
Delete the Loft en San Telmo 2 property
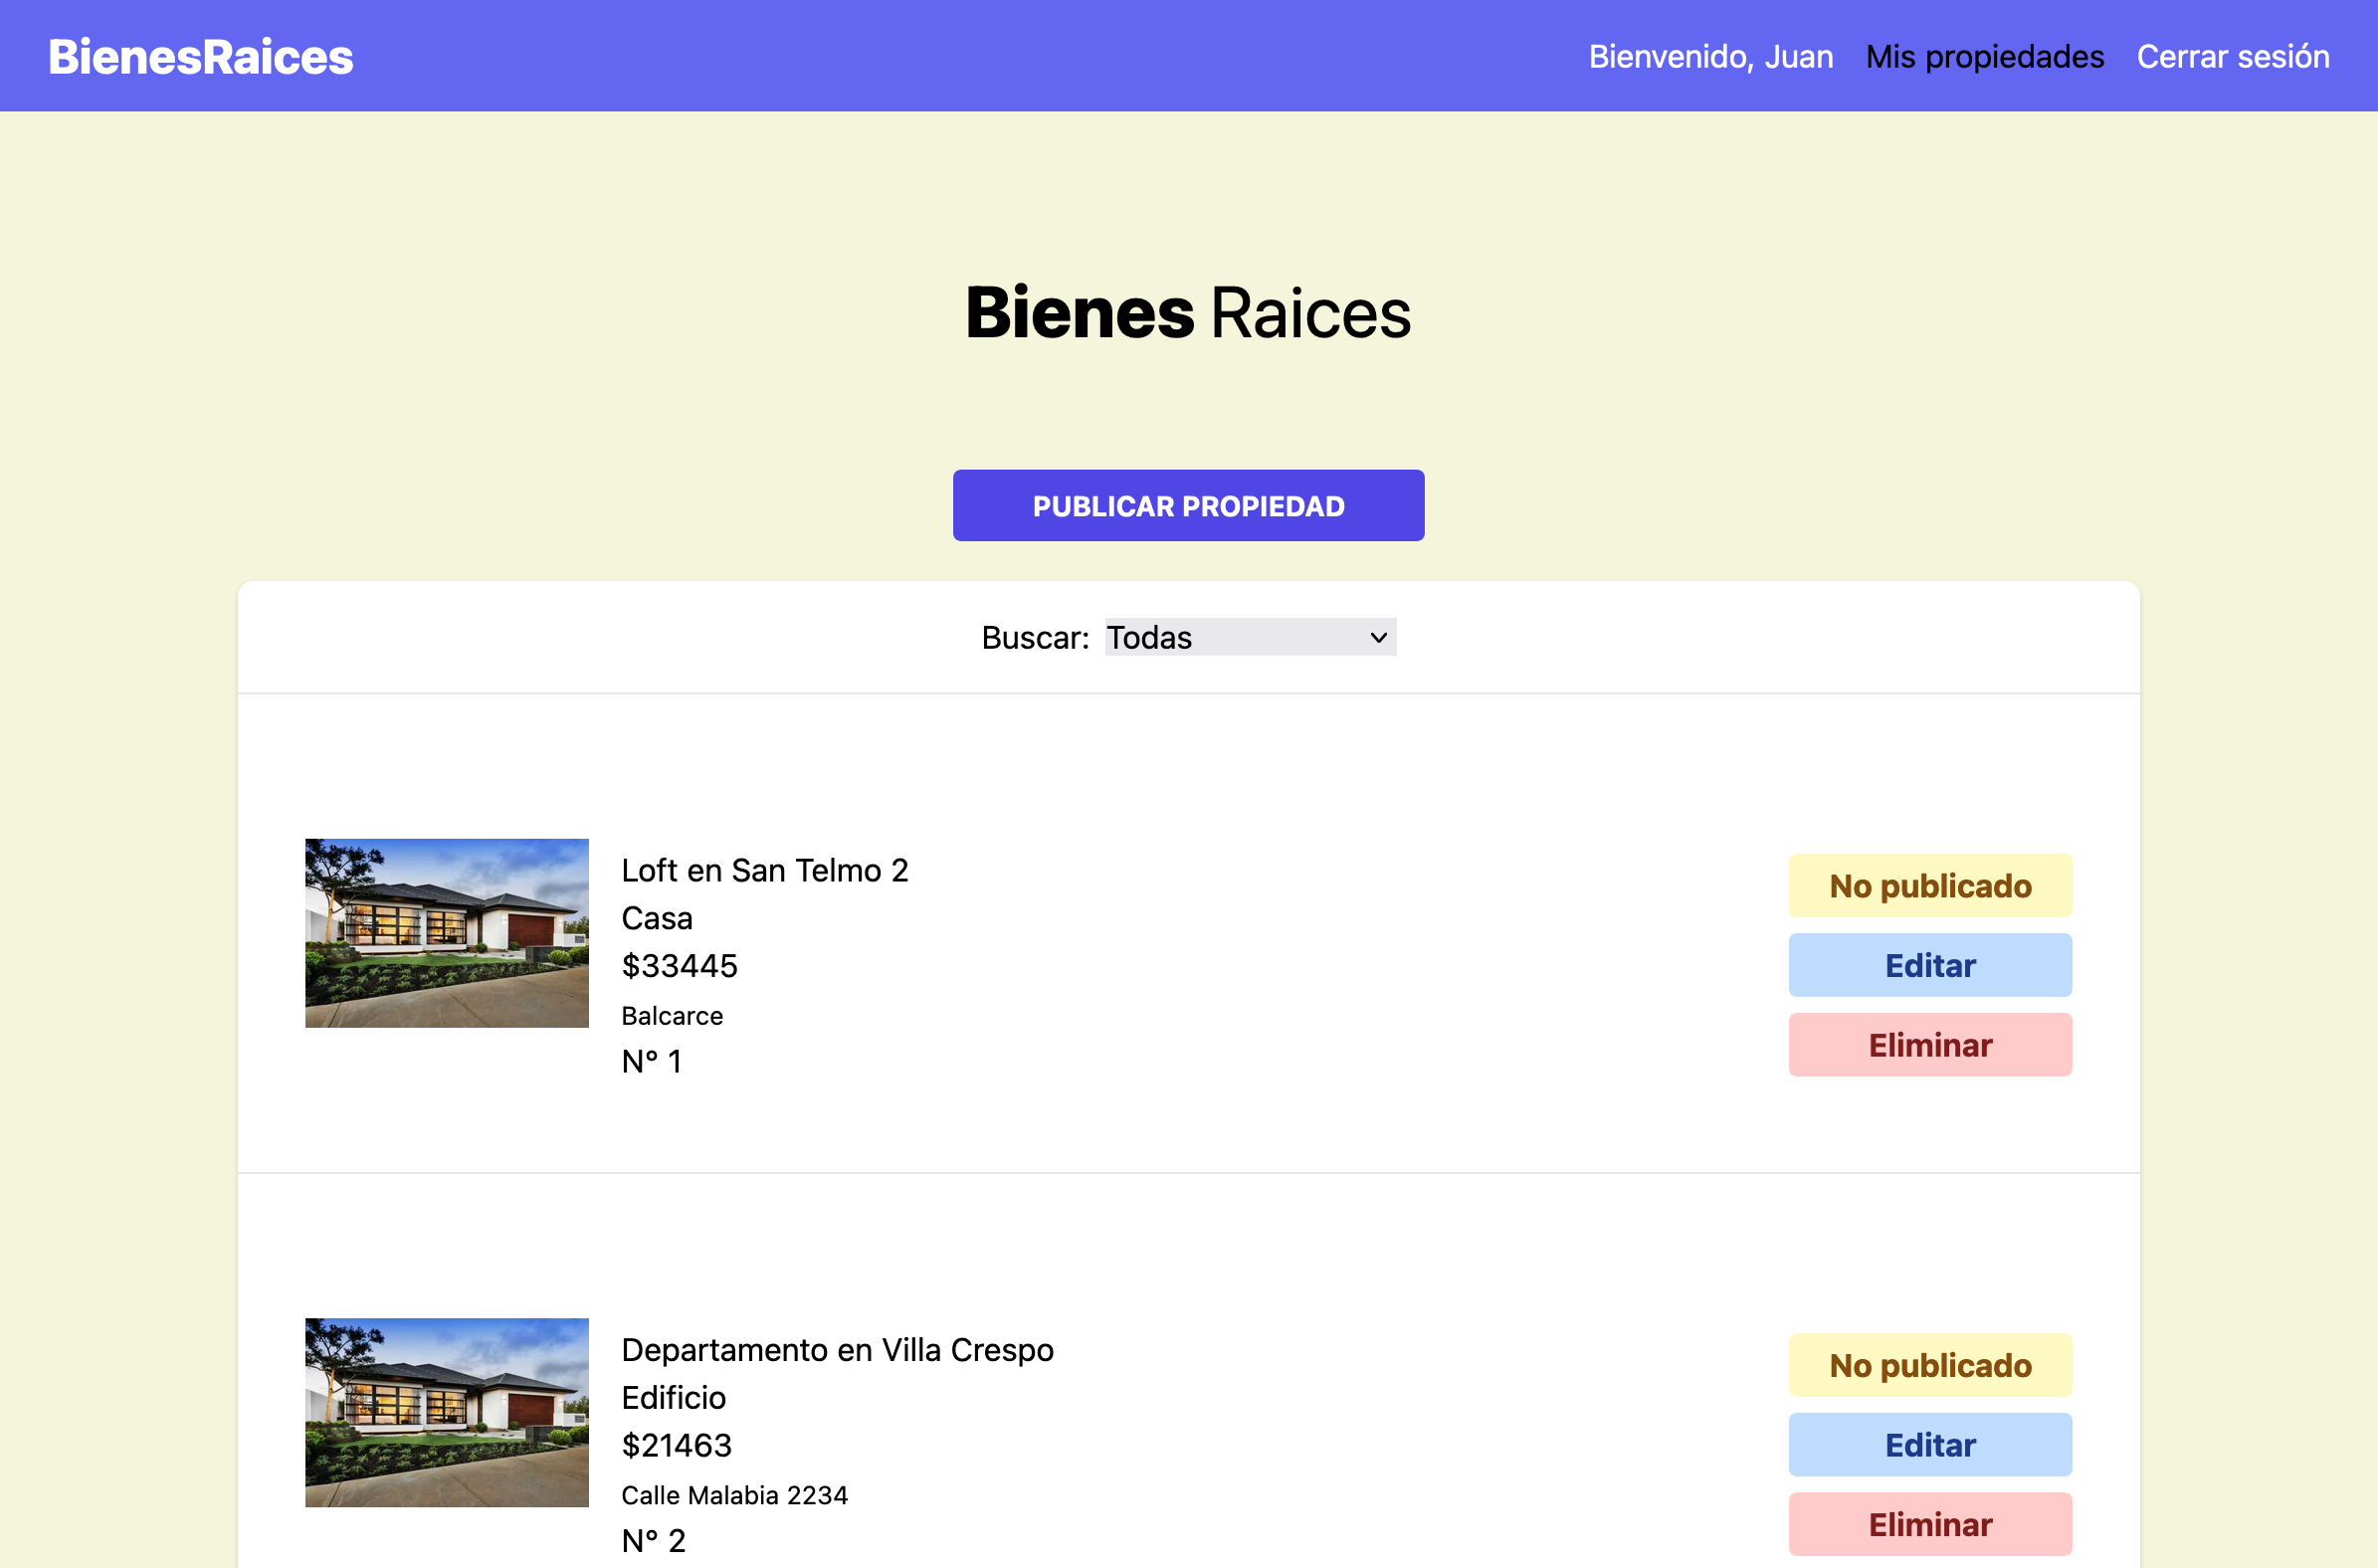[x=1929, y=1045]
